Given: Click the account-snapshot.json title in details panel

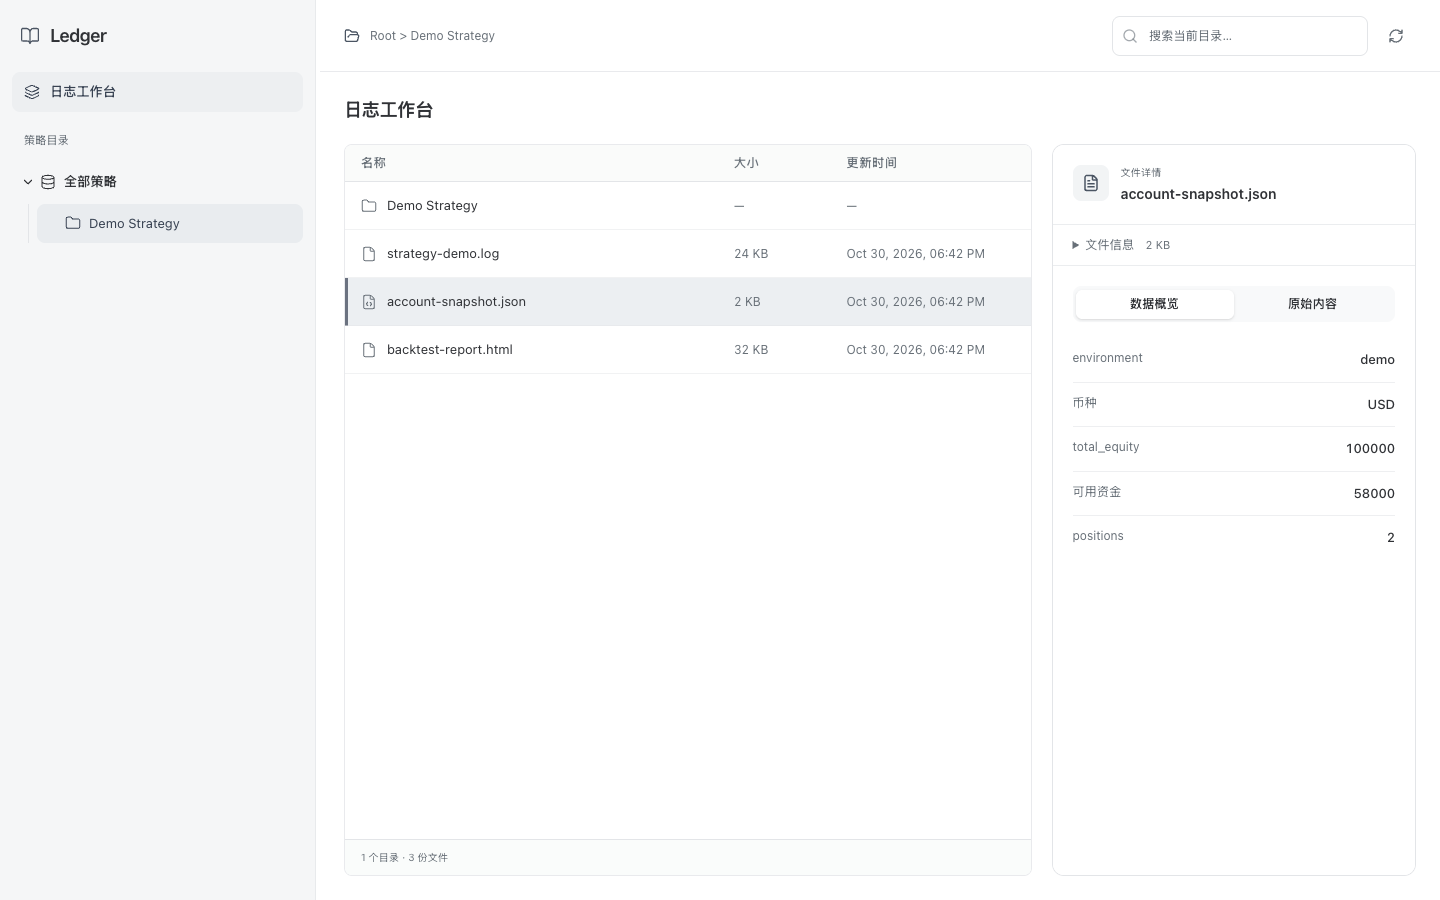Looking at the screenshot, I should [x=1198, y=194].
